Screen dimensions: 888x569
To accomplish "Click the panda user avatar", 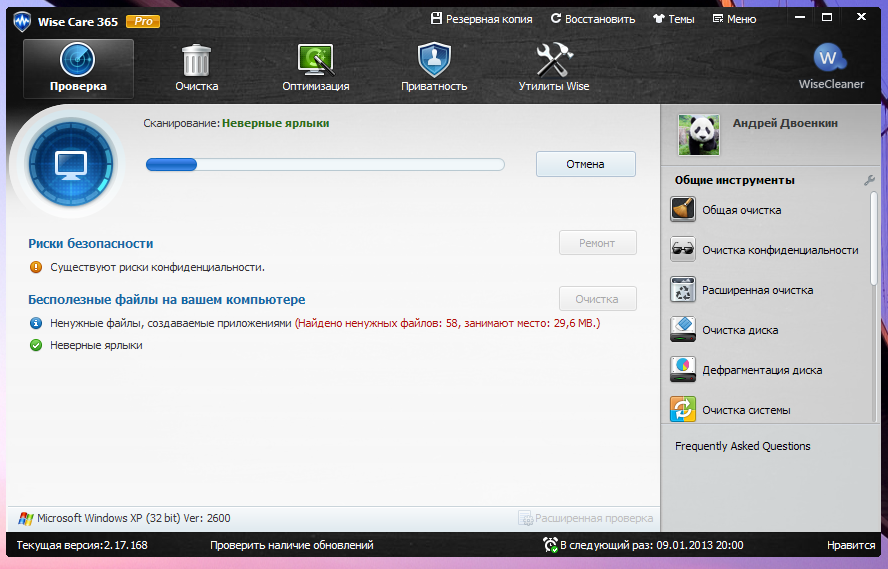I will click(699, 135).
